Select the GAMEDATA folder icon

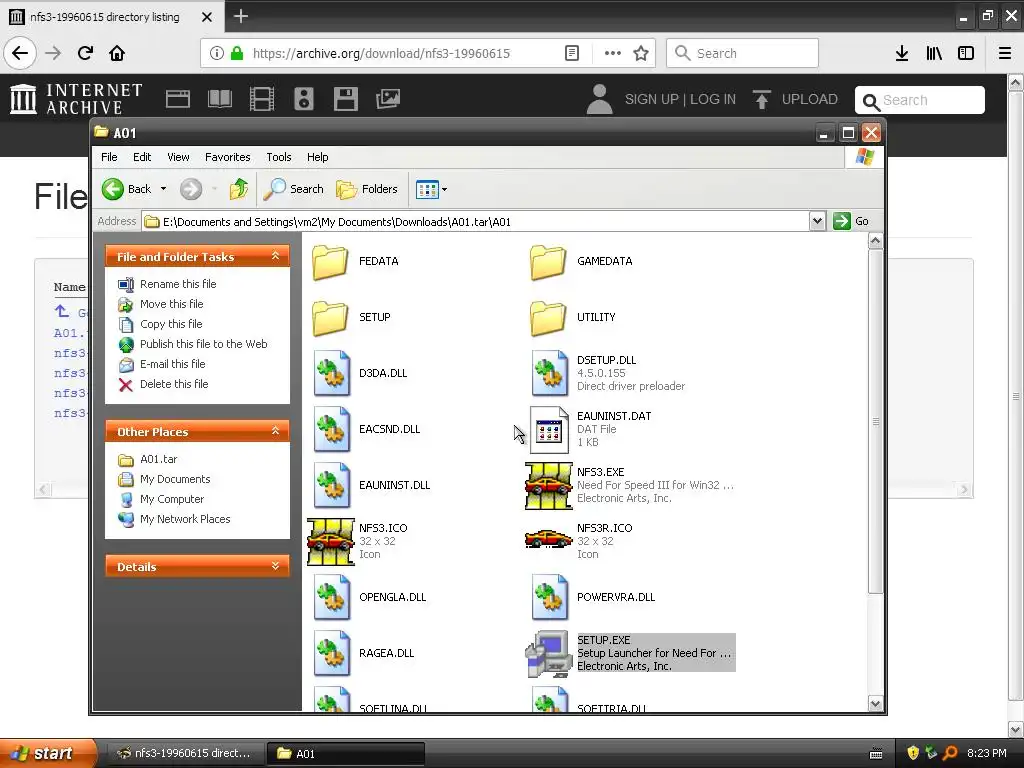[548, 262]
